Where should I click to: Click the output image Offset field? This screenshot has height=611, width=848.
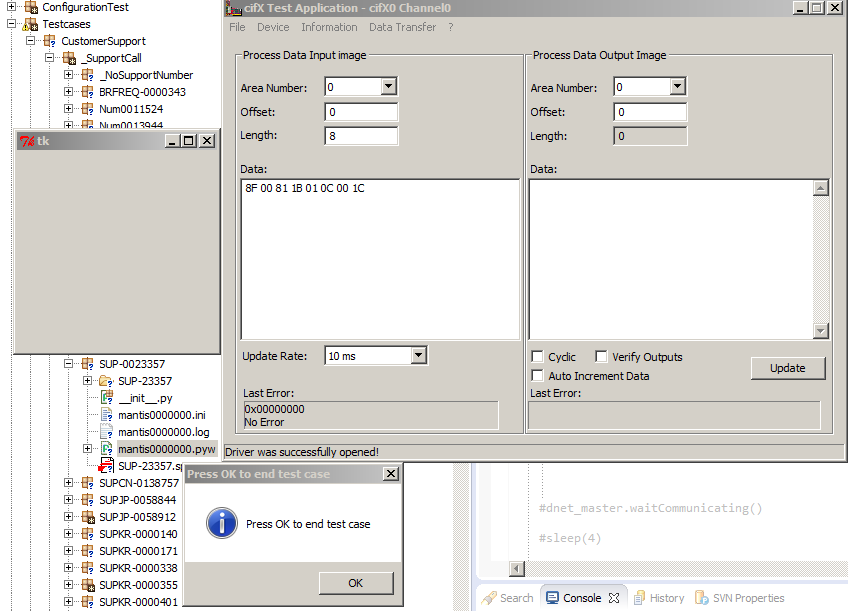coord(650,112)
